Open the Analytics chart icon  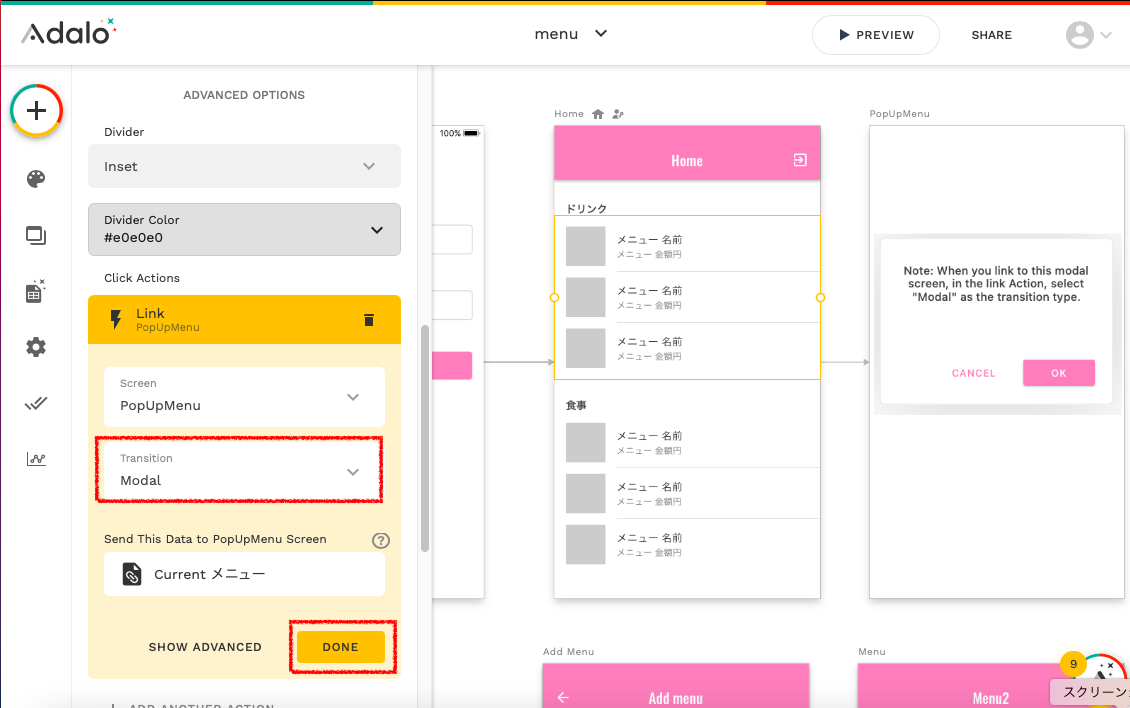click(36, 459)
